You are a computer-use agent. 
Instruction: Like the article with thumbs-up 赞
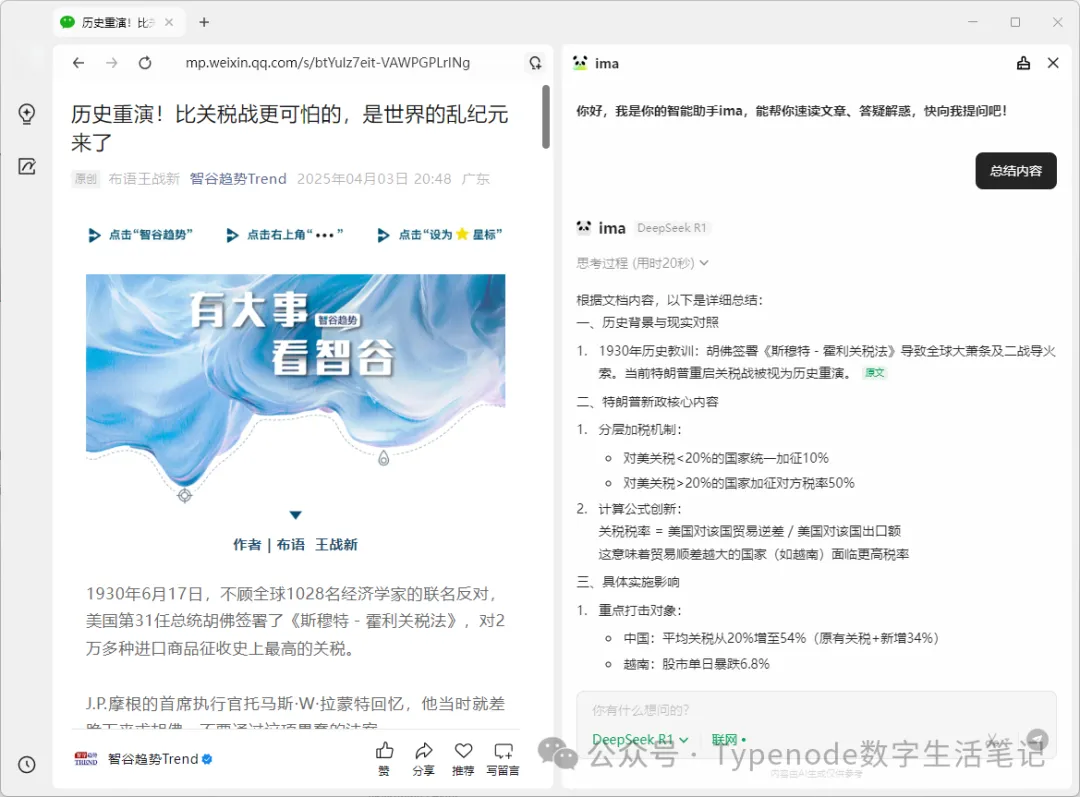[384, 758]
